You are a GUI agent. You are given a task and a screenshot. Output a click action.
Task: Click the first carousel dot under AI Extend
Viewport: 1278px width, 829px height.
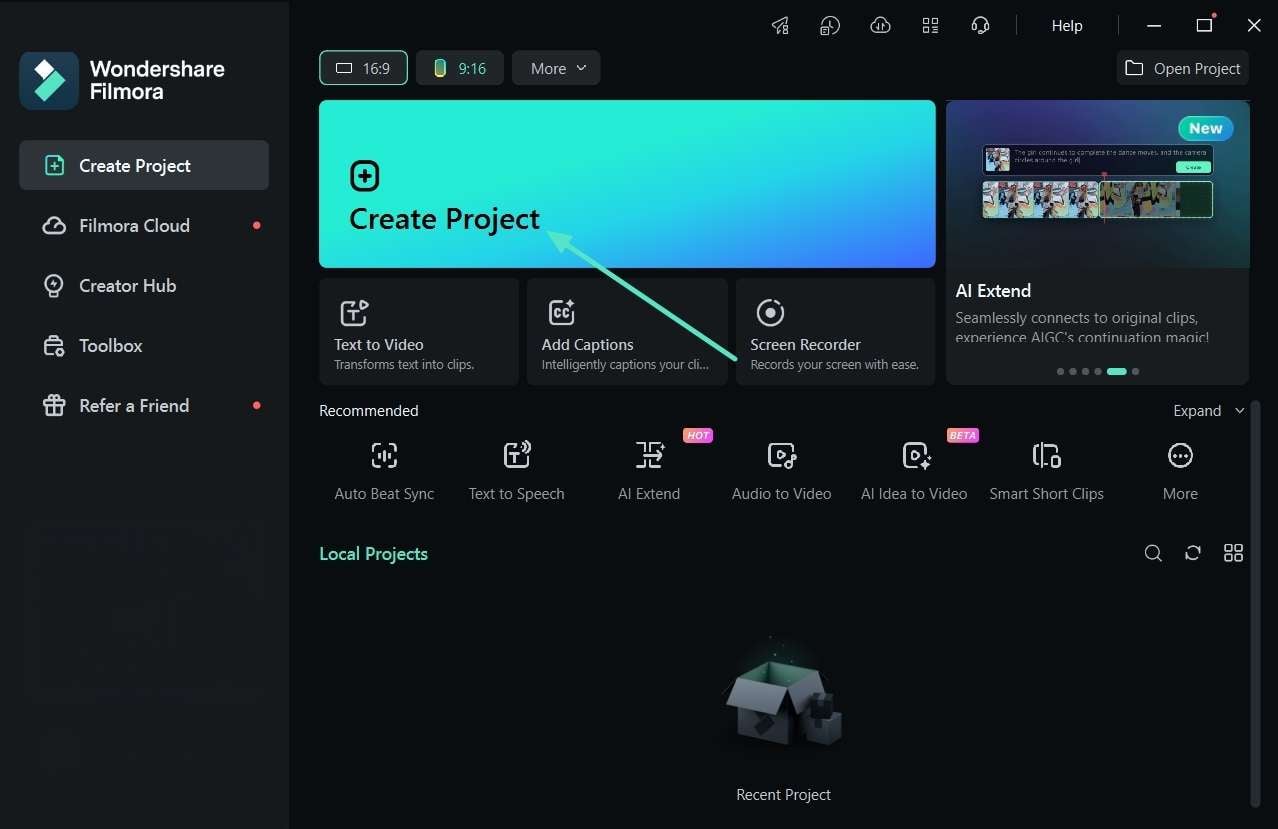(x=1060, y=371)
